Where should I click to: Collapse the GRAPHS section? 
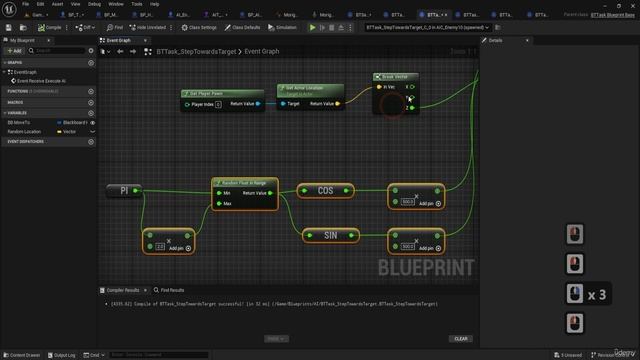pos(5,63)
